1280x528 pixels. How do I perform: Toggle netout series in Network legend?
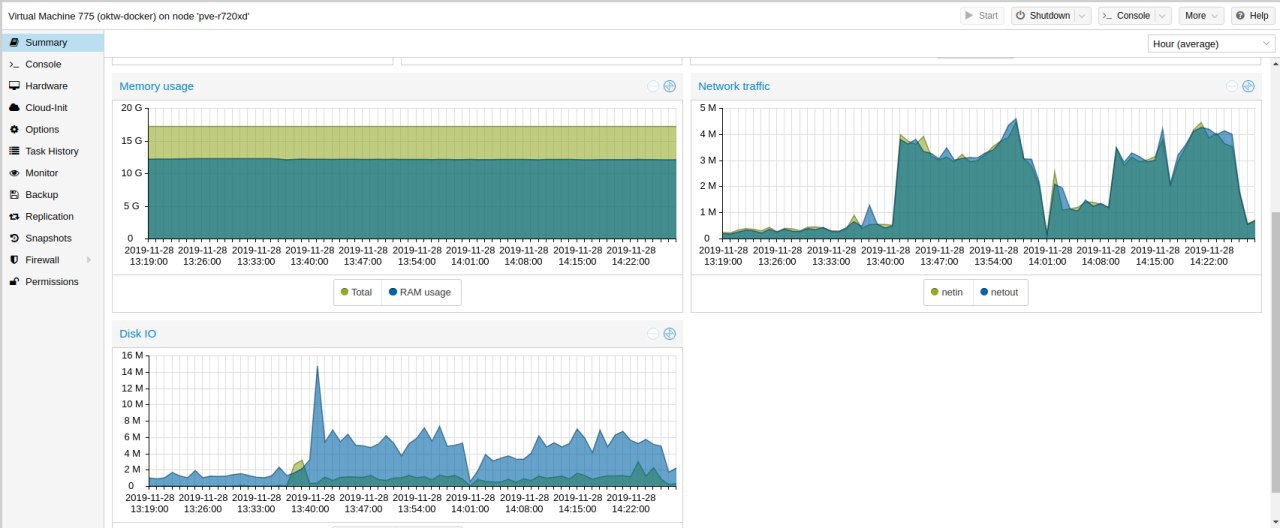pyautogui.click(x=999, y=292)
